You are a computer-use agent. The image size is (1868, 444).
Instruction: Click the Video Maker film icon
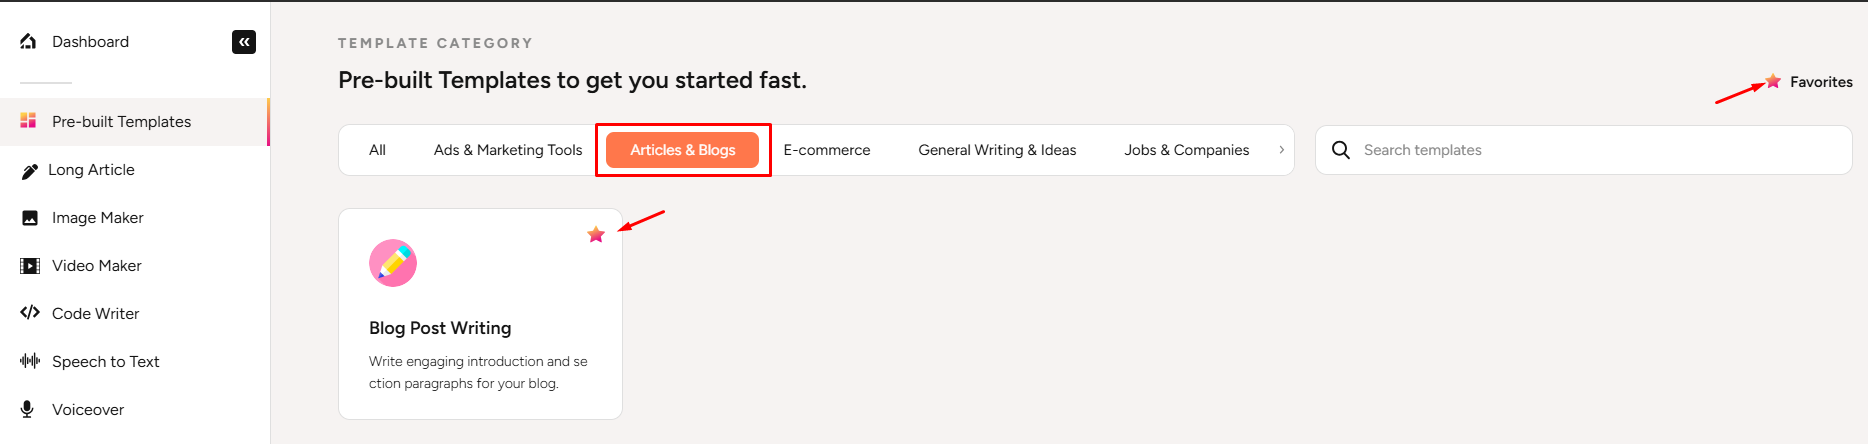tap(30, 266)
